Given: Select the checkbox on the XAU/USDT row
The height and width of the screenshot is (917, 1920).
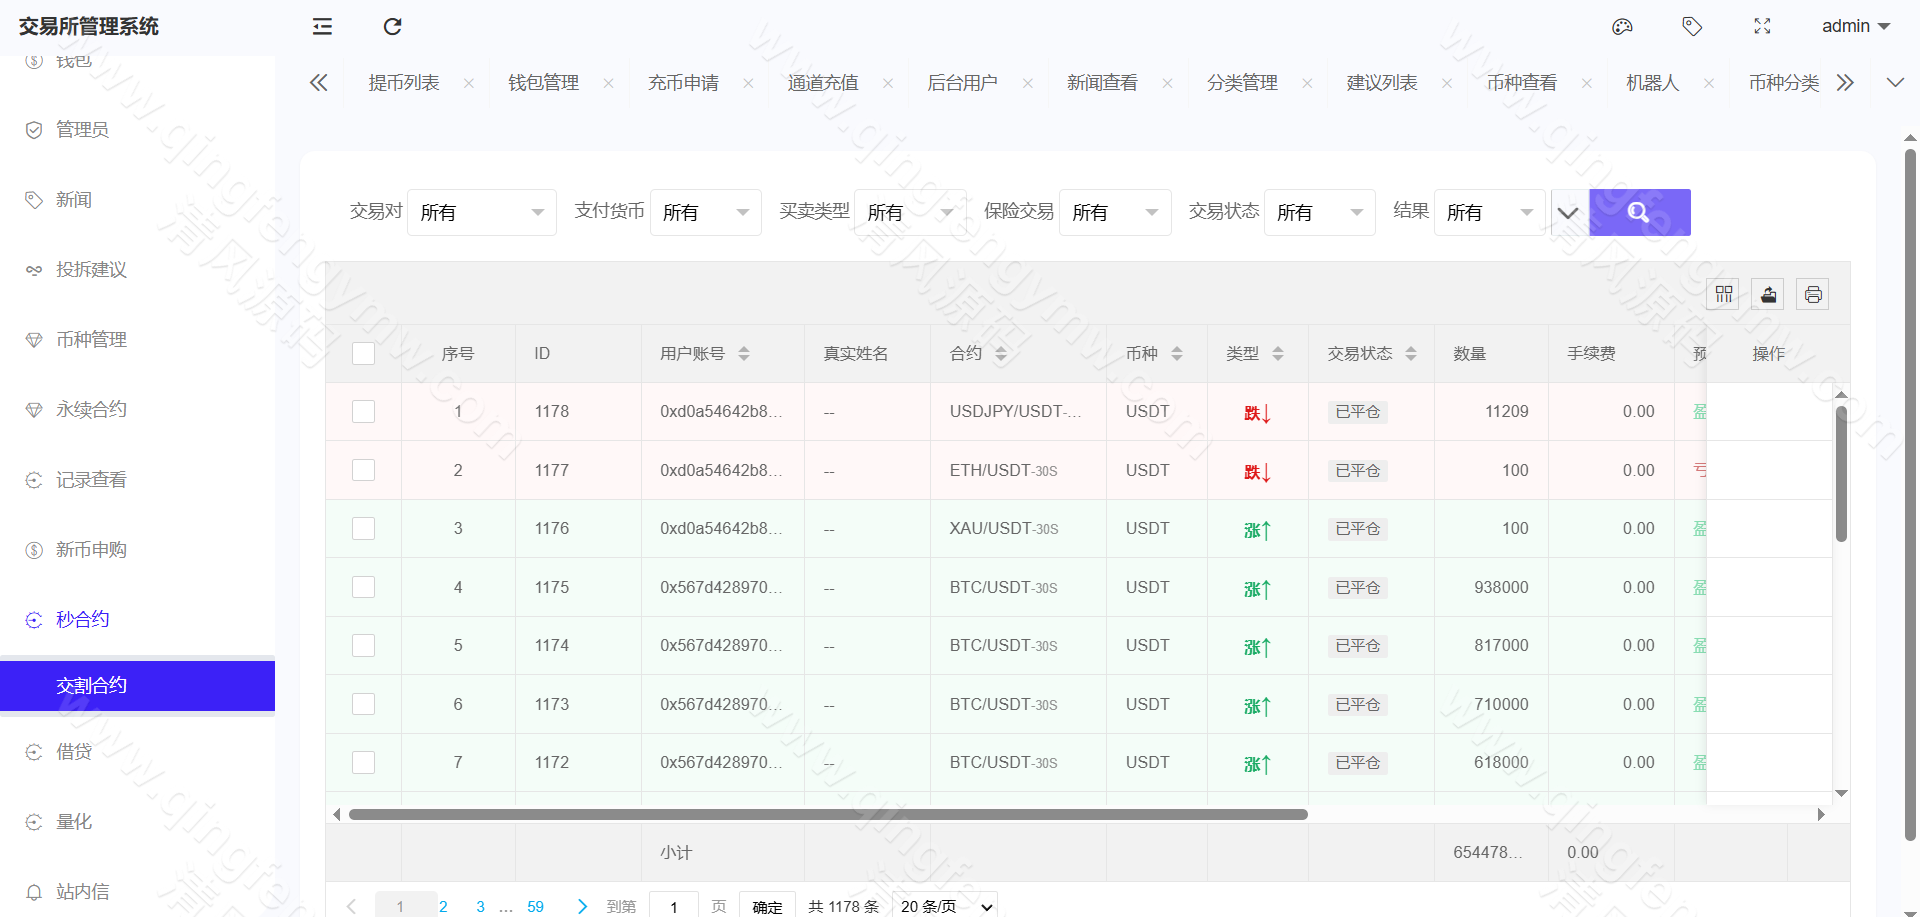Looking at the screenshot, I should pyautogui.click(x=363, y=529).
